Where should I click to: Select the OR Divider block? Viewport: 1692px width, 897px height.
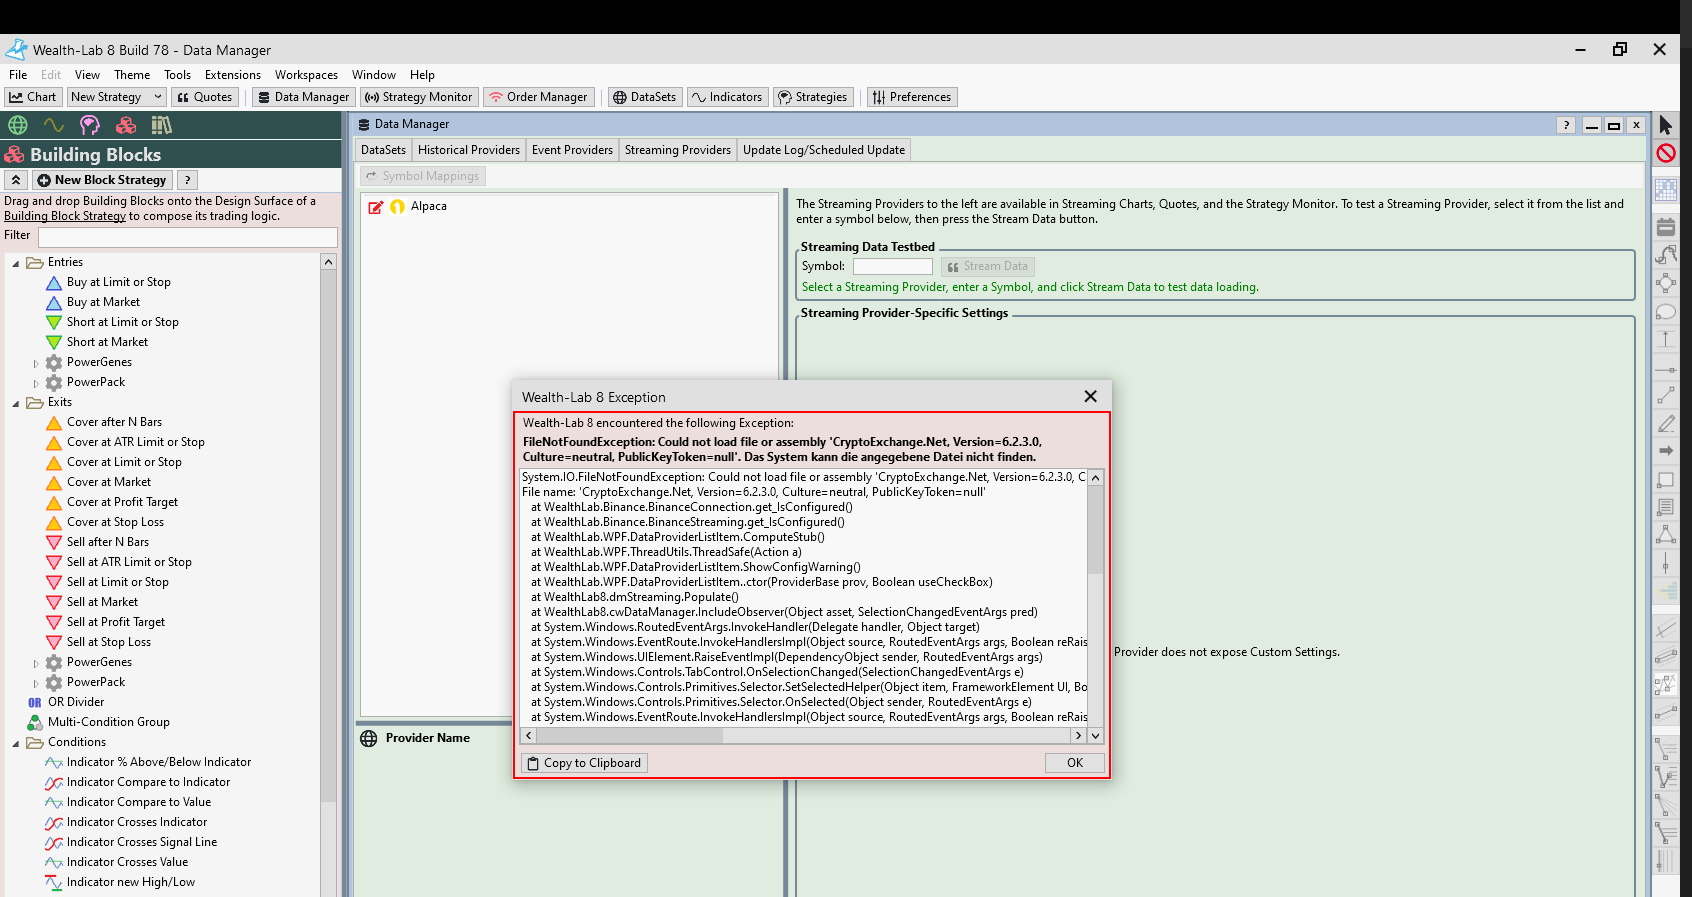[76, 702]
